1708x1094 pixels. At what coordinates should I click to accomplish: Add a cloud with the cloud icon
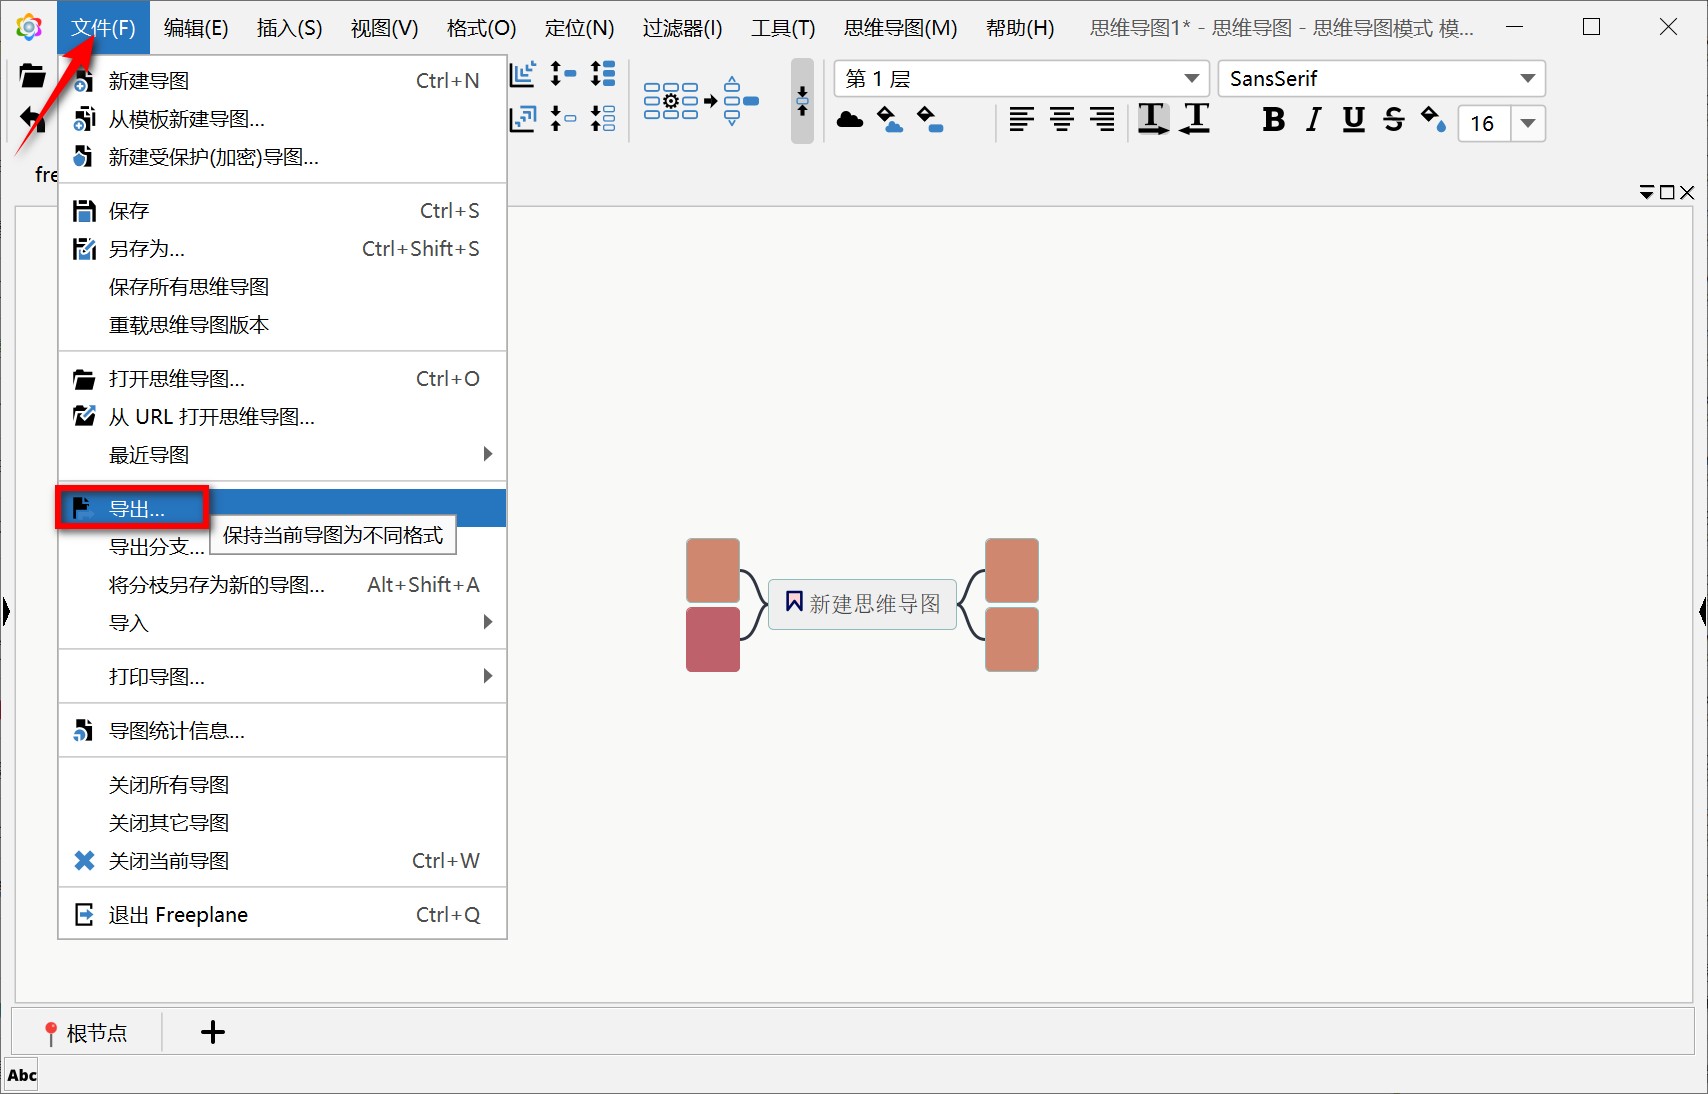(850, 120)
